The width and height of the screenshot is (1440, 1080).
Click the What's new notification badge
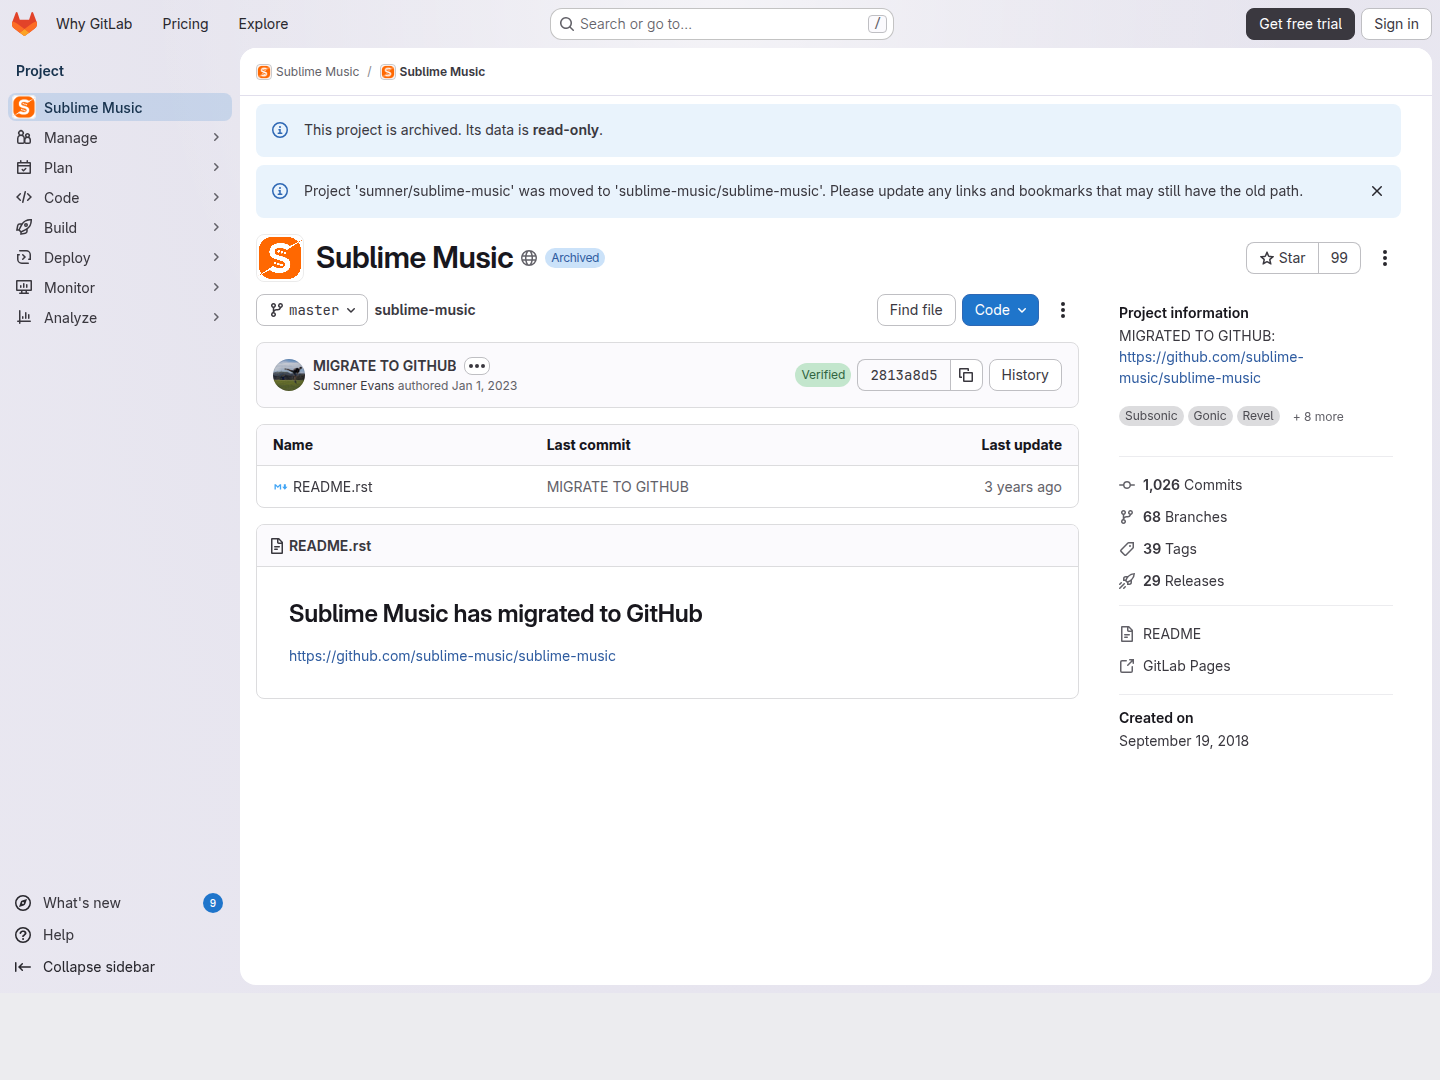click(213, 903)
